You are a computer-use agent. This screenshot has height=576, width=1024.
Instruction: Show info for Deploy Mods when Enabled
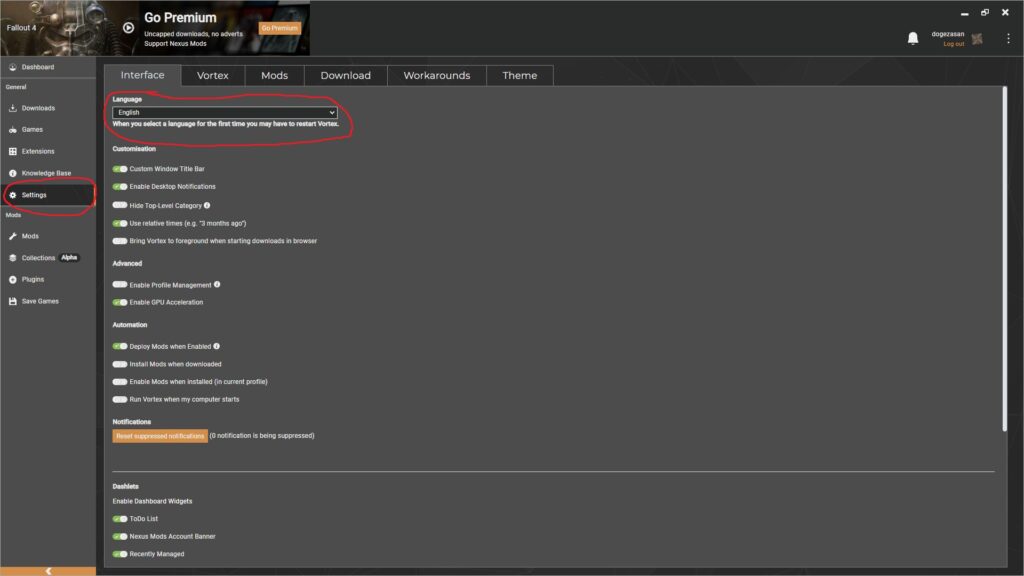(x=216, y=346)
